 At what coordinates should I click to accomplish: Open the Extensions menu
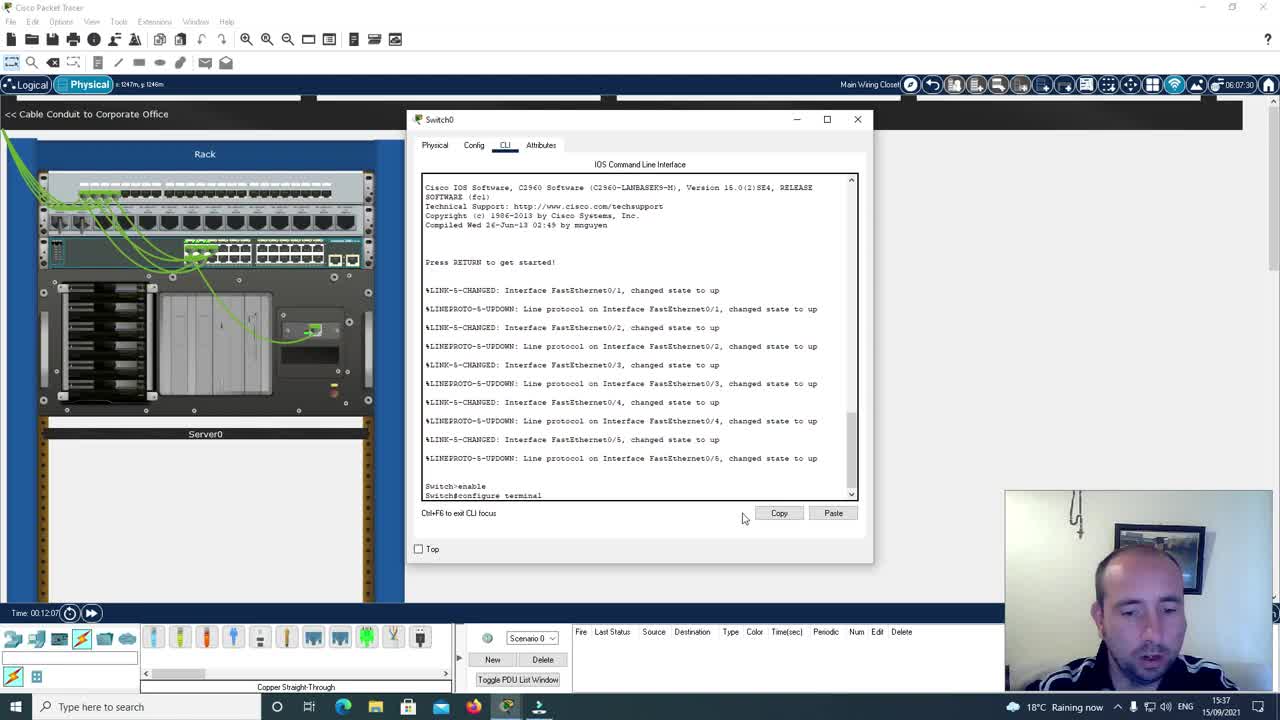coord(154,22)
